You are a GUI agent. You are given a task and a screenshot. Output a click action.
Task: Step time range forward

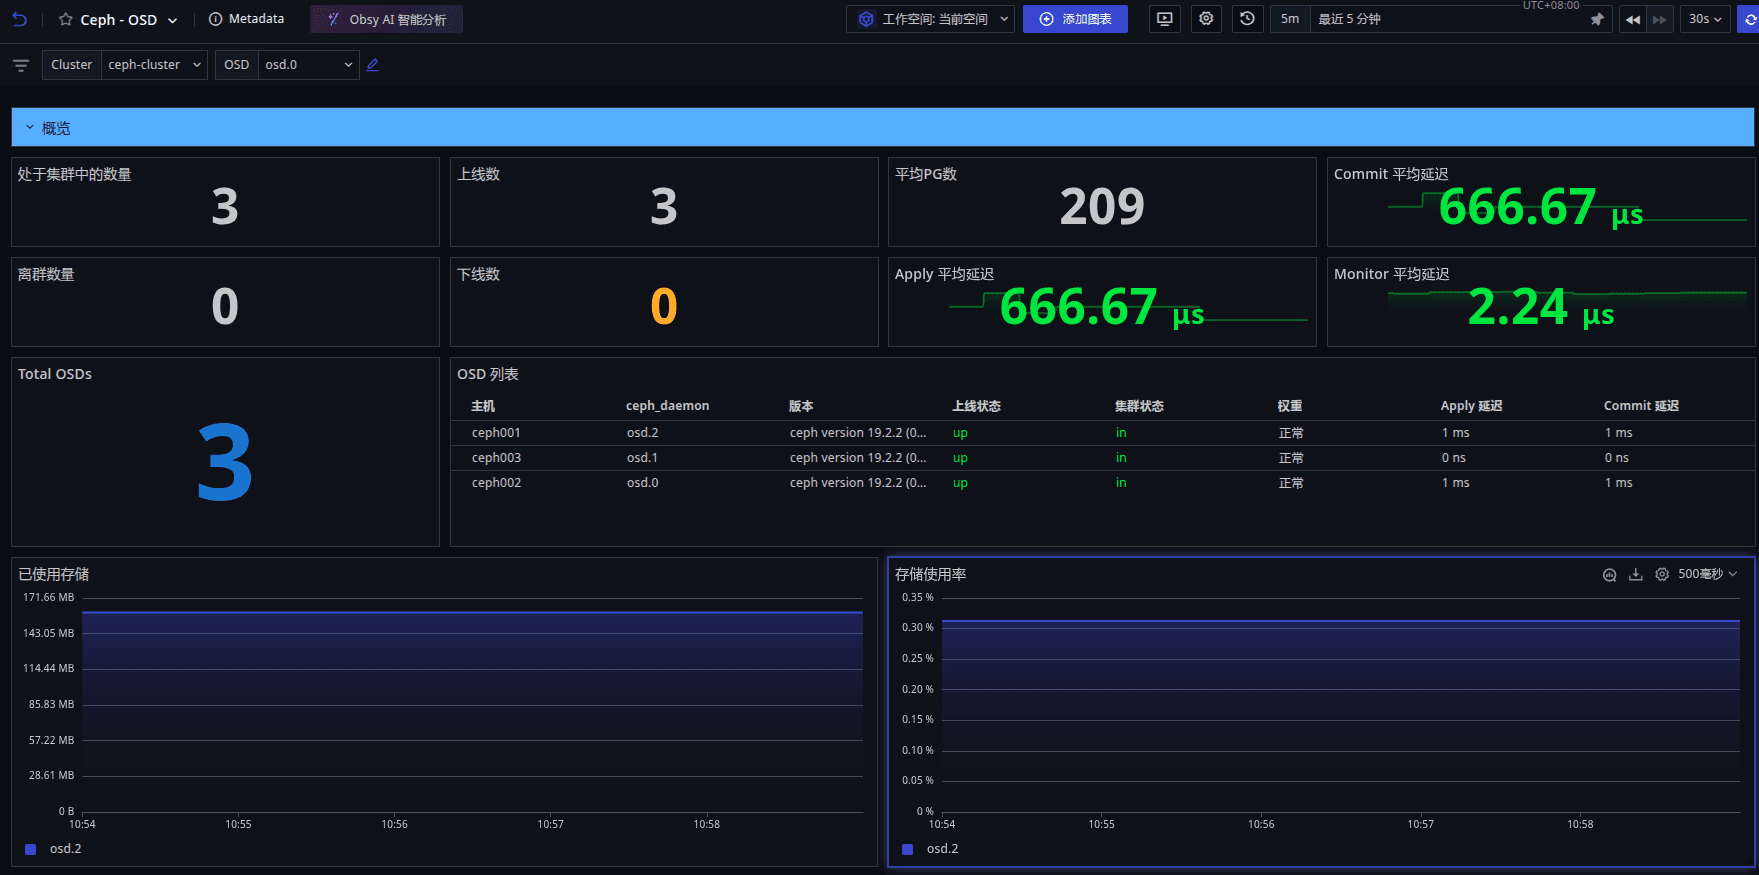point(1660,19)
